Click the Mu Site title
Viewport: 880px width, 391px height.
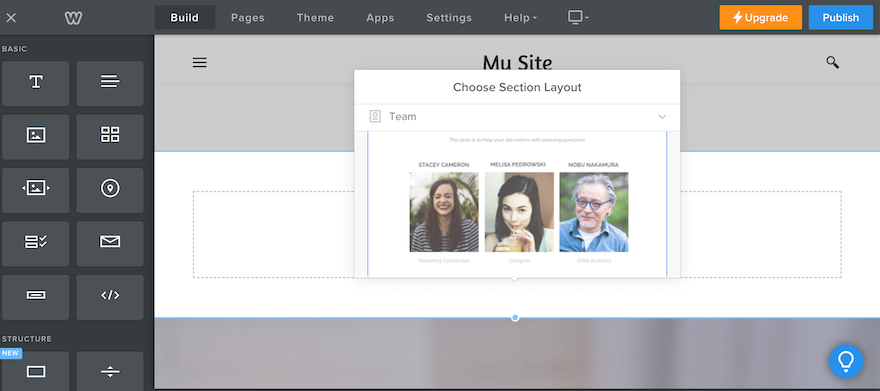(517, 62)
